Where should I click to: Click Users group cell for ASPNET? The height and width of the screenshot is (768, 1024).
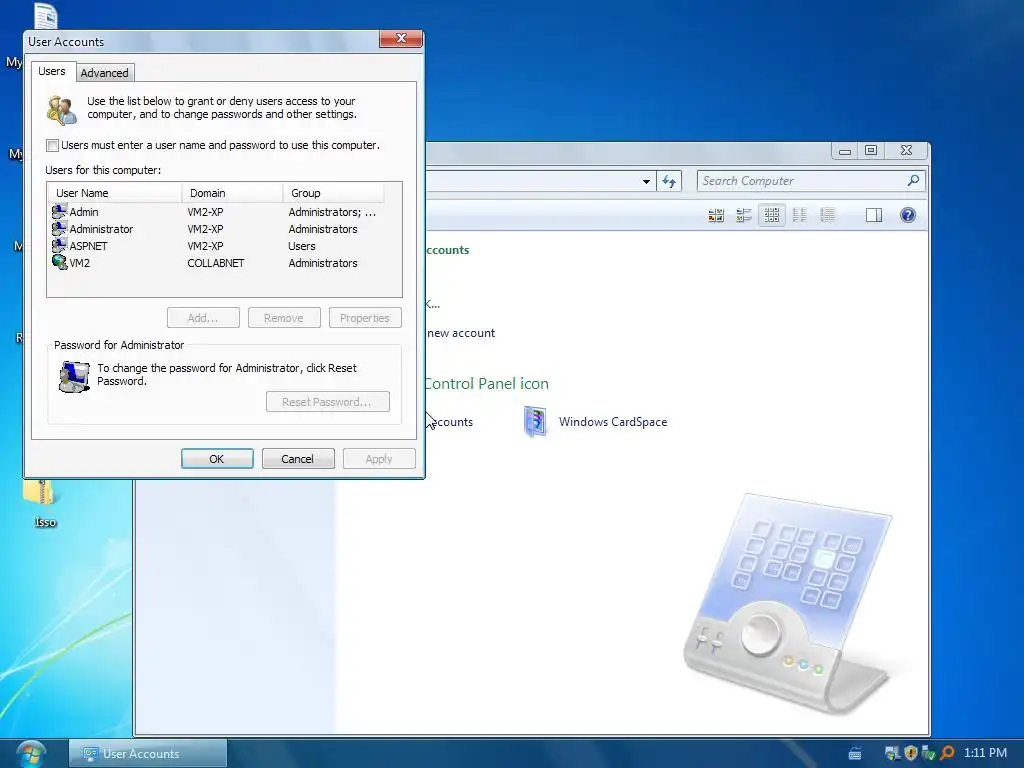302,246
